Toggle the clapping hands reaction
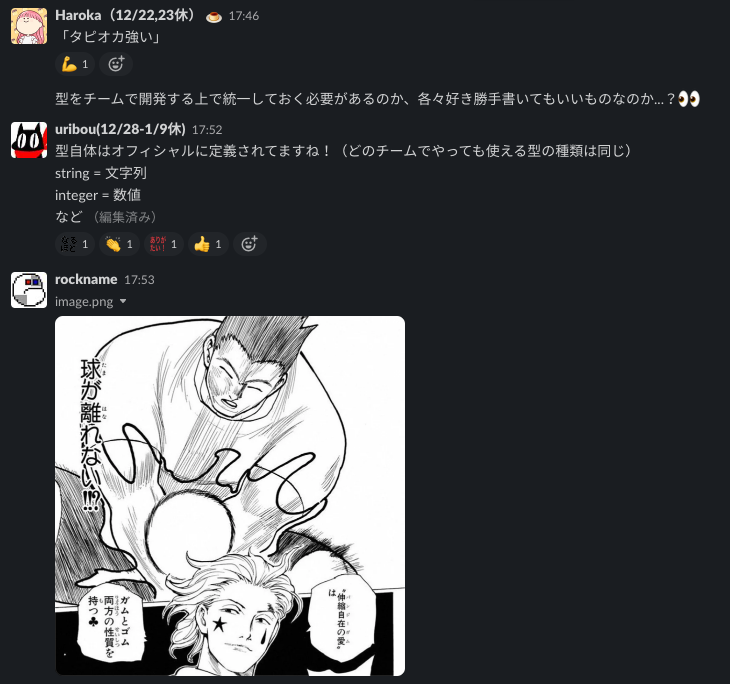The height and width of the screenshot is (684, 730). coord(119,244)
